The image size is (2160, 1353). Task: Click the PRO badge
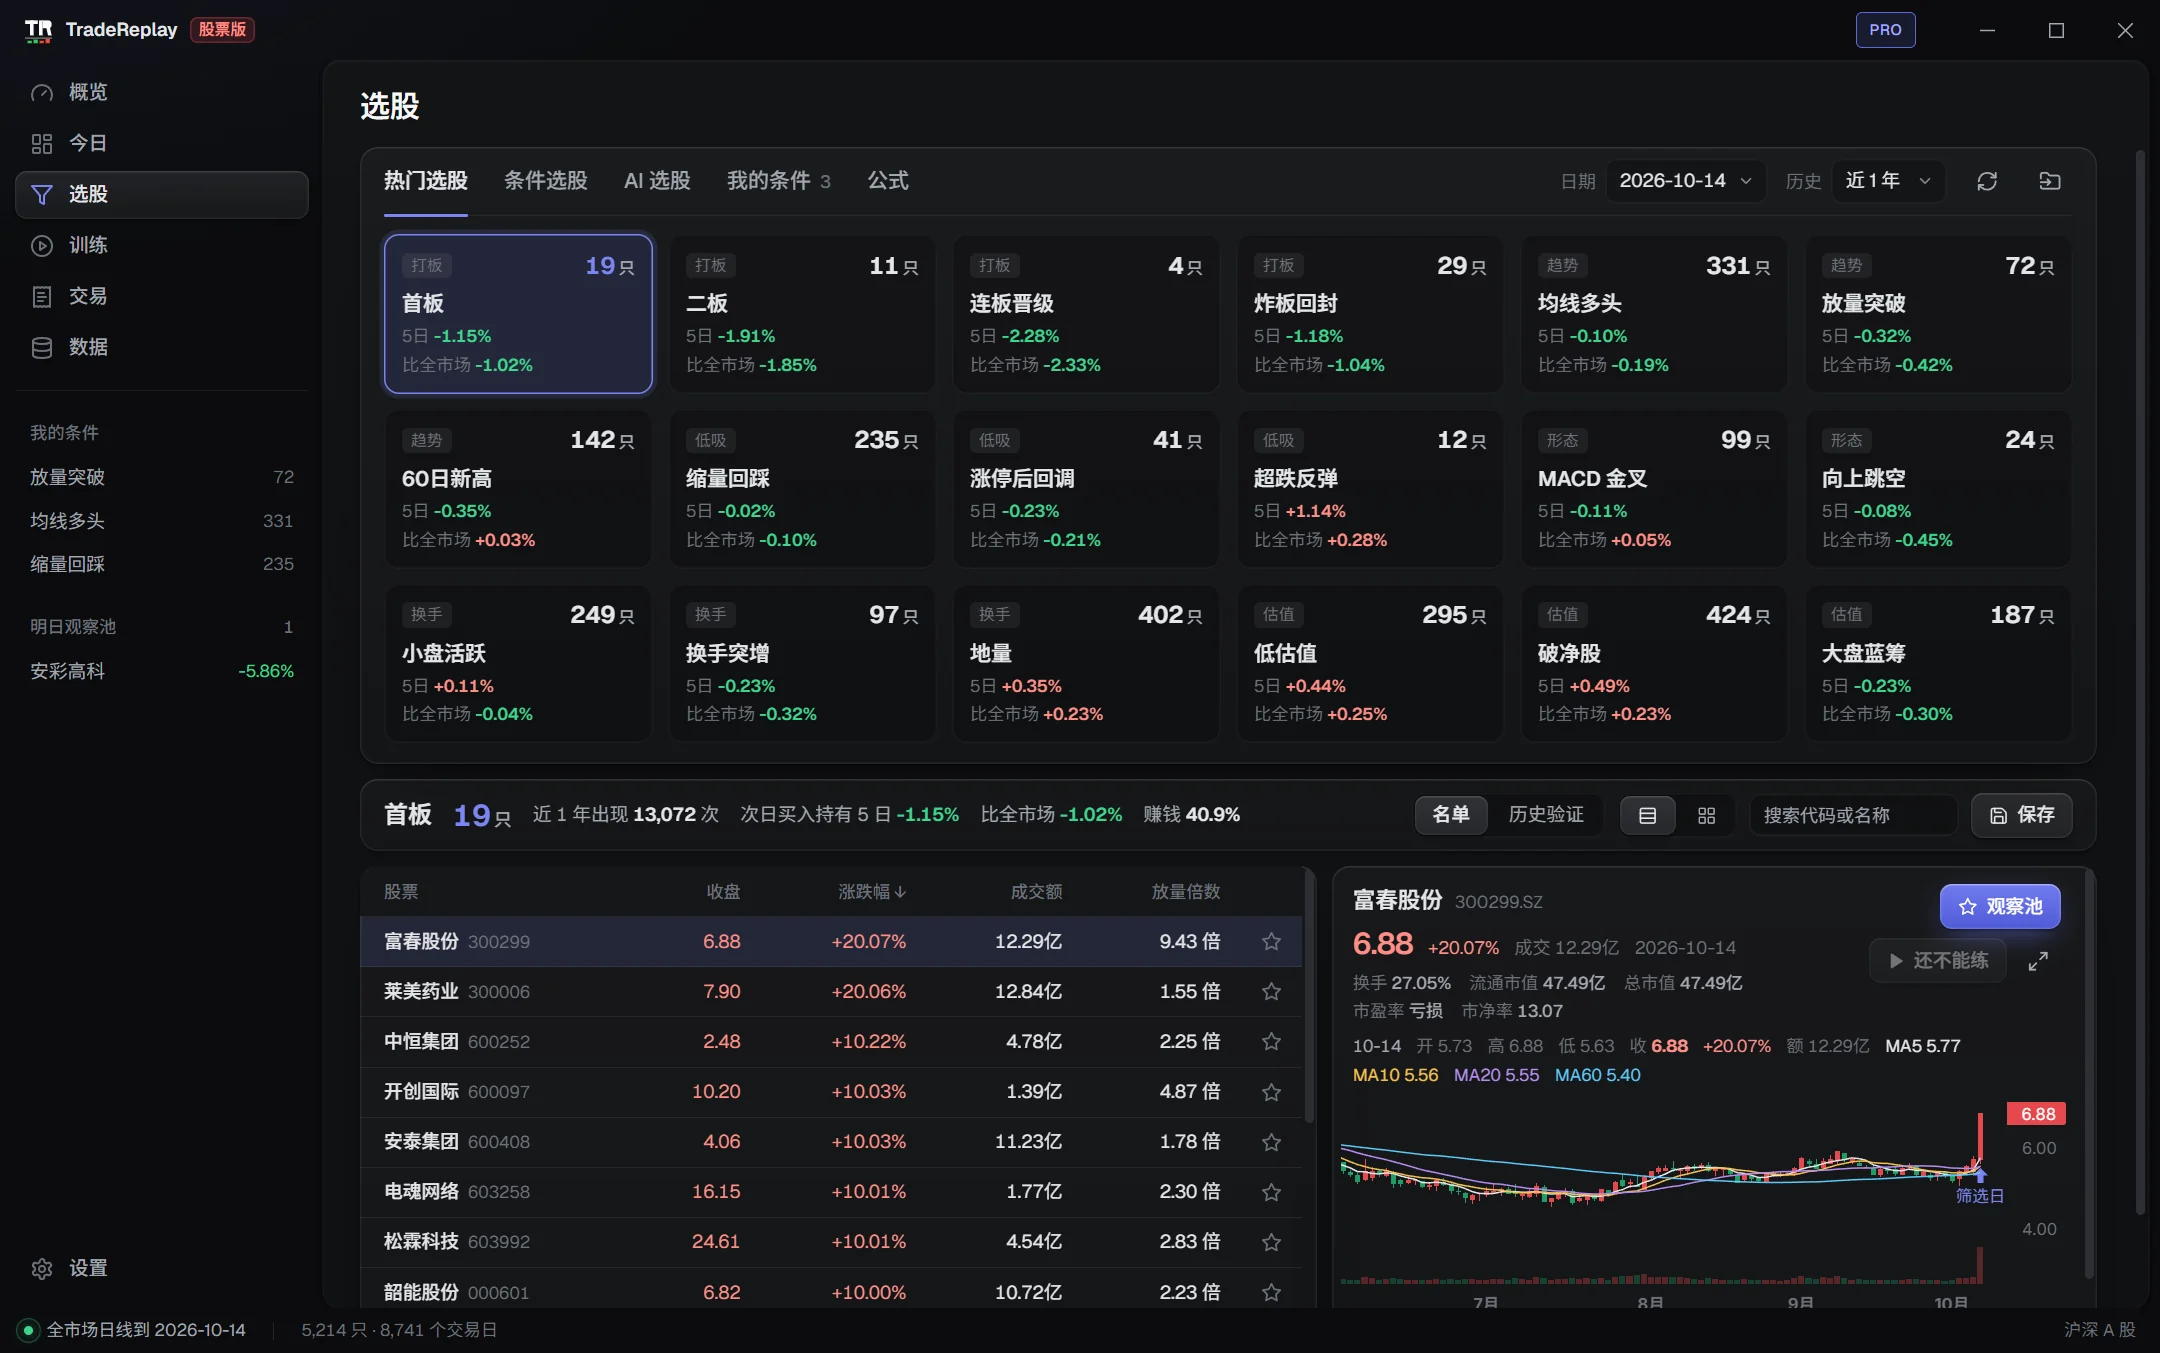pos(1885,30)
